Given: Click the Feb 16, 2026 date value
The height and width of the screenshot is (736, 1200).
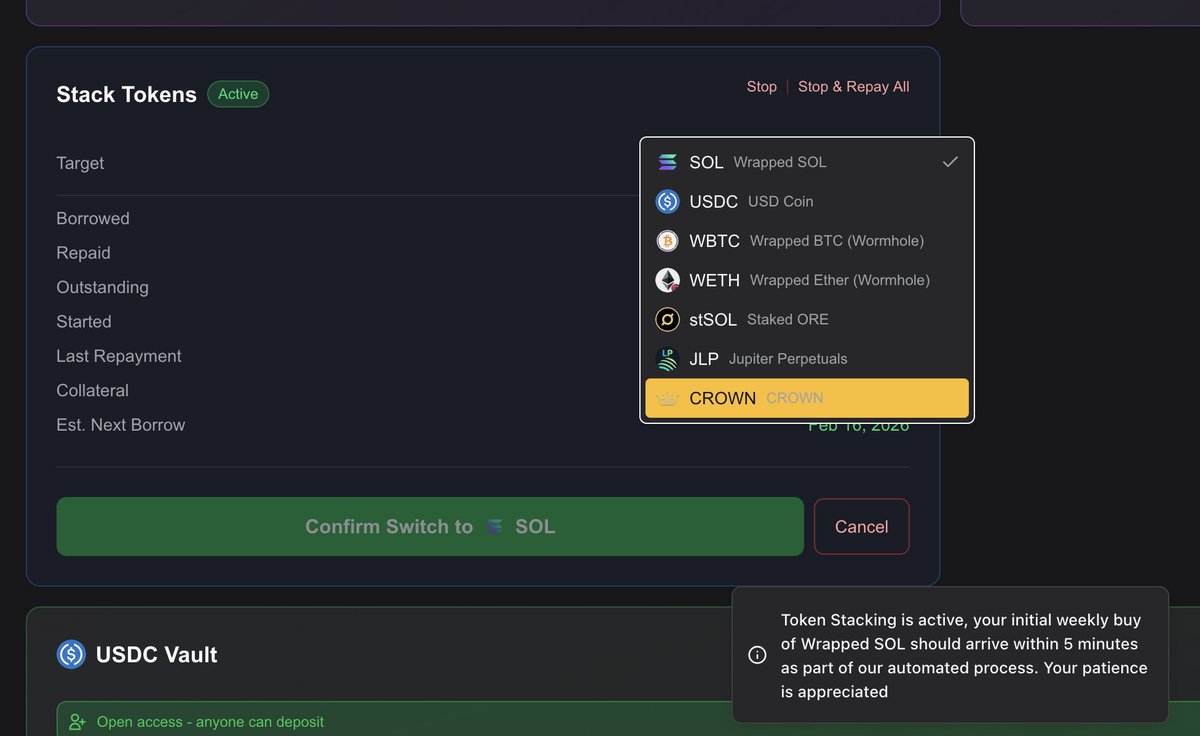Looking at the screenshot, I should click(x=859, y=428).
